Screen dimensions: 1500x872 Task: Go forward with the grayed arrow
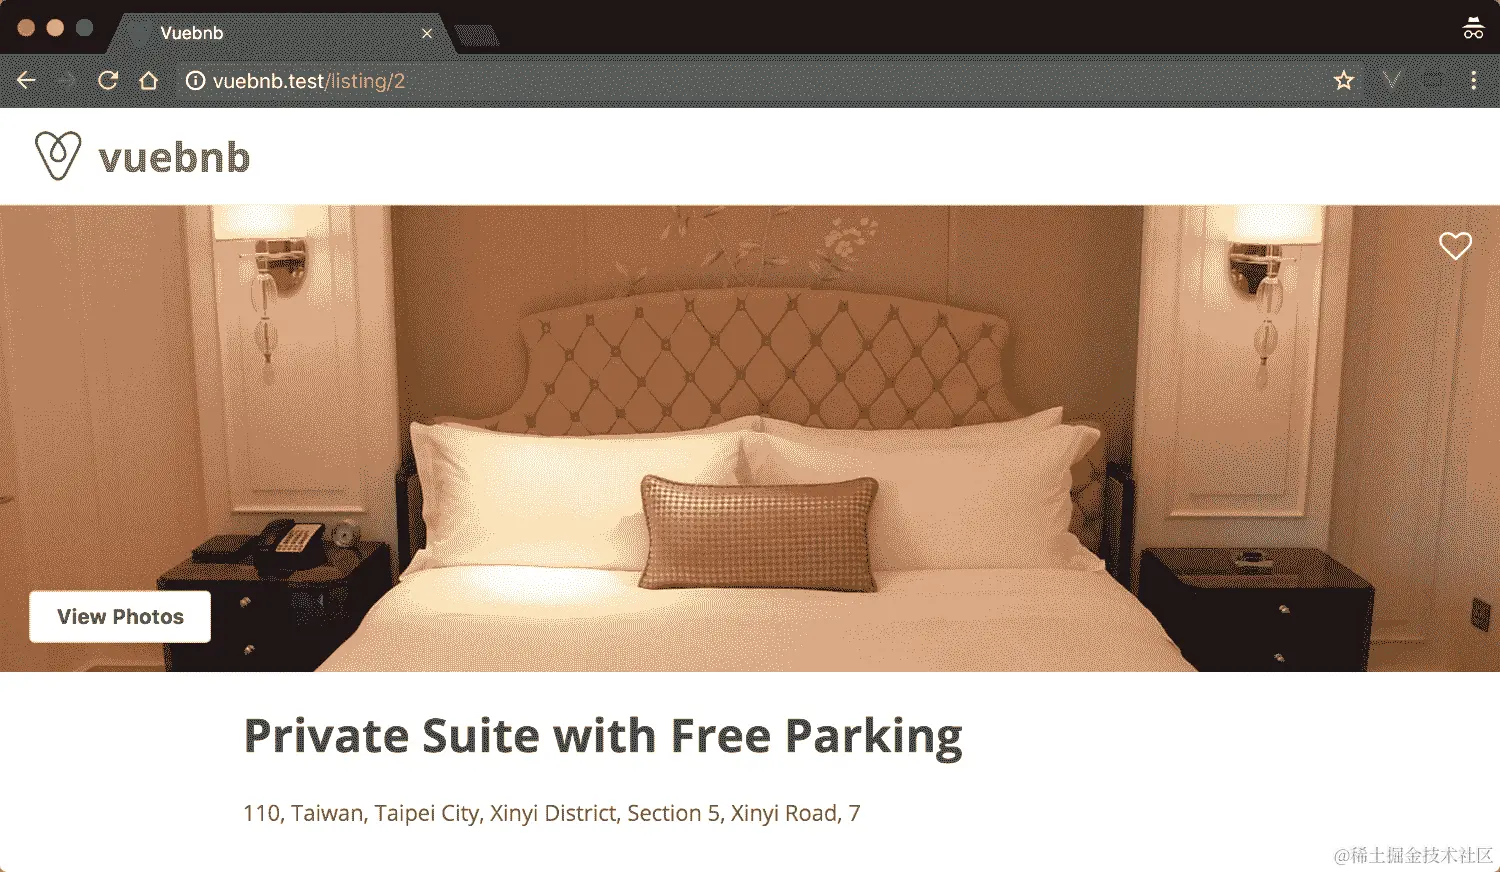[66, 81]
